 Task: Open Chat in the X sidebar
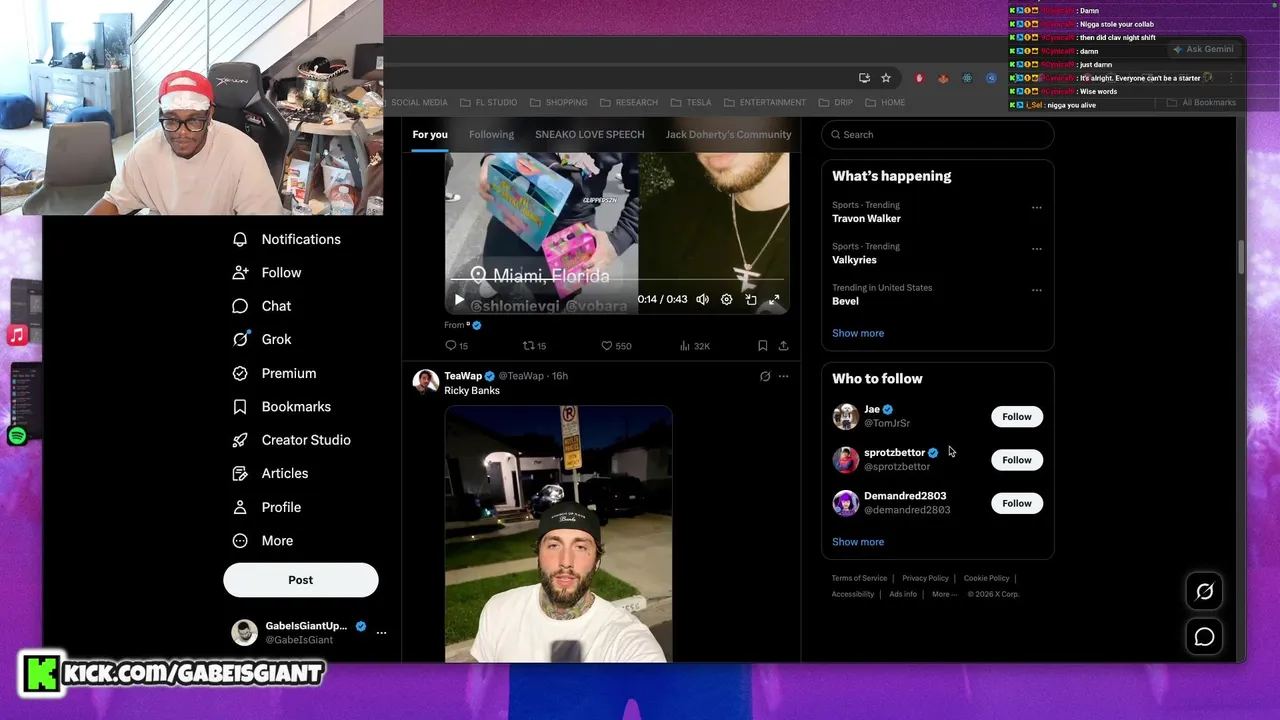(x=261, y=306)
